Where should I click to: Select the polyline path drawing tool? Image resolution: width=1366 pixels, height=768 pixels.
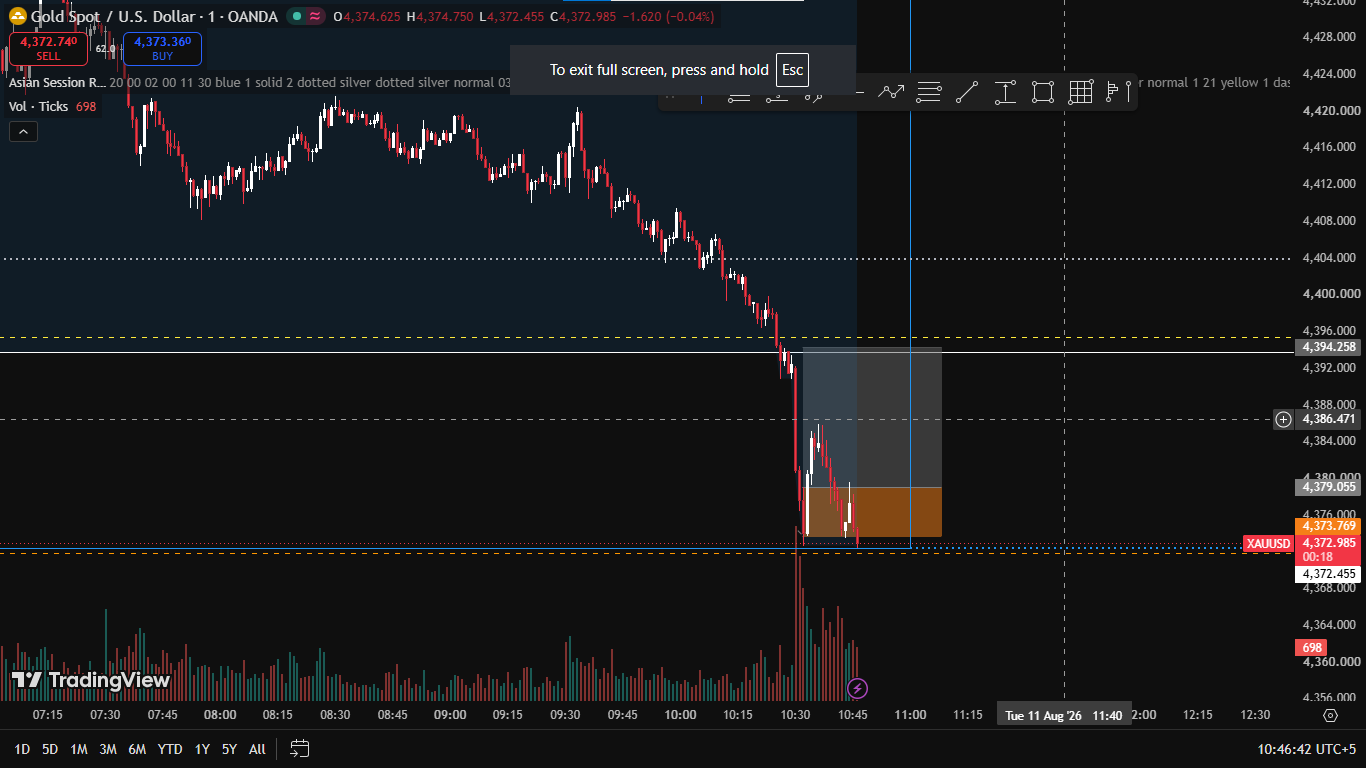pyautogui.click(x=891, y=92)
